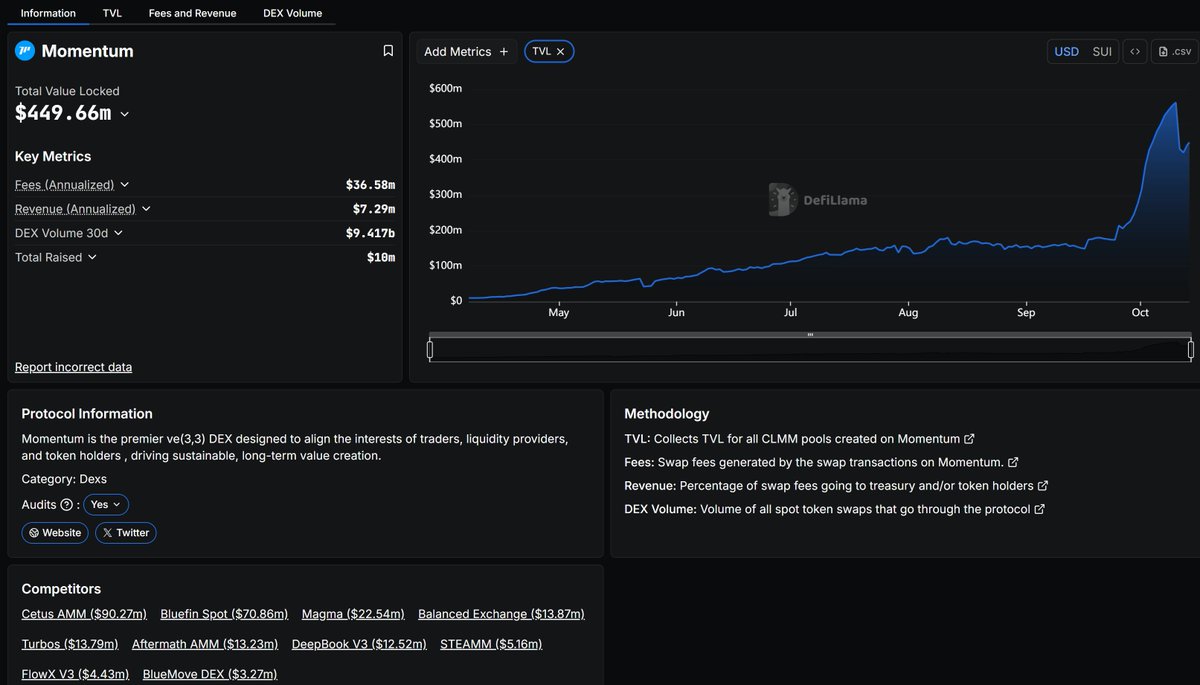
Task: Expand Revenue (Annualized) details
Action: point(146,209)
